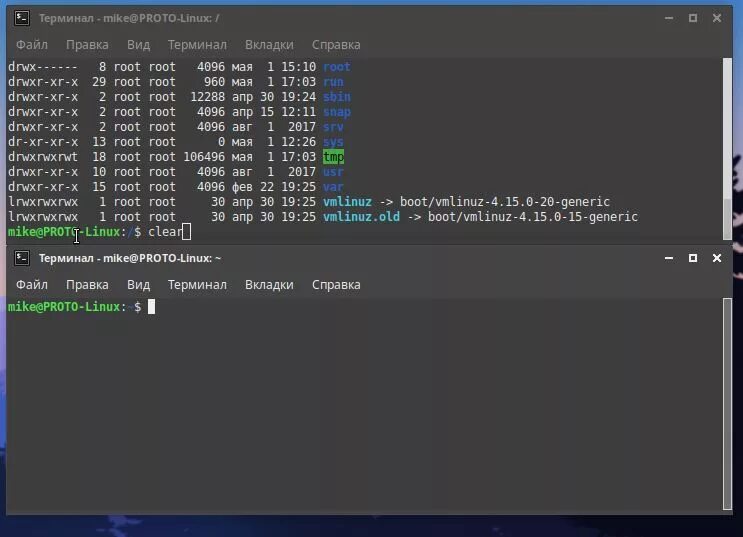Image resolution: width=743 pixels, height=537 pixels.
Task: Click scrollbar in bottom terminal window
Action: click(x=727, y=404)
